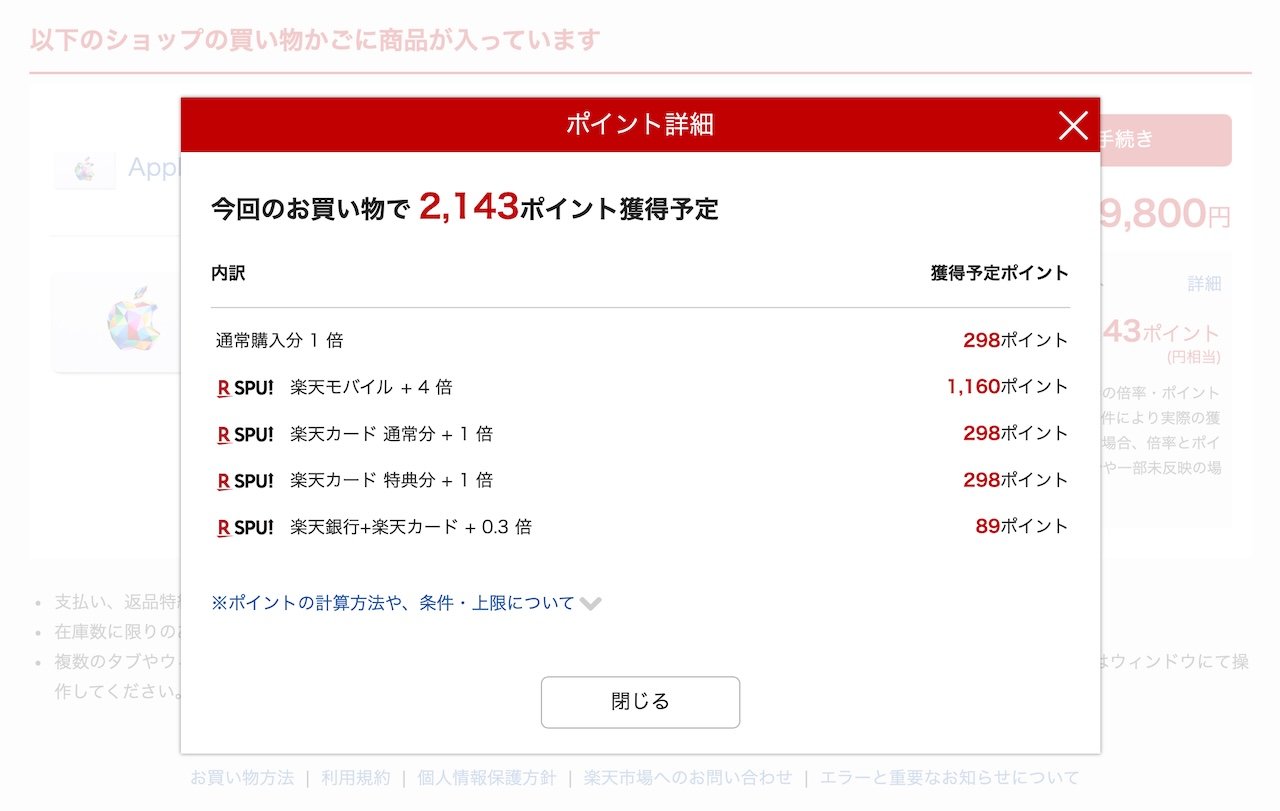
Task: Open エラーと重要なお知らせについて footer link
Action: point(950,777)
